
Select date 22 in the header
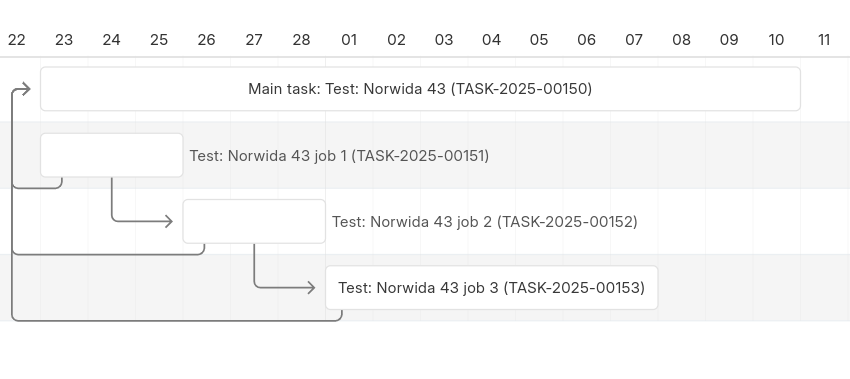pos(16,40)
